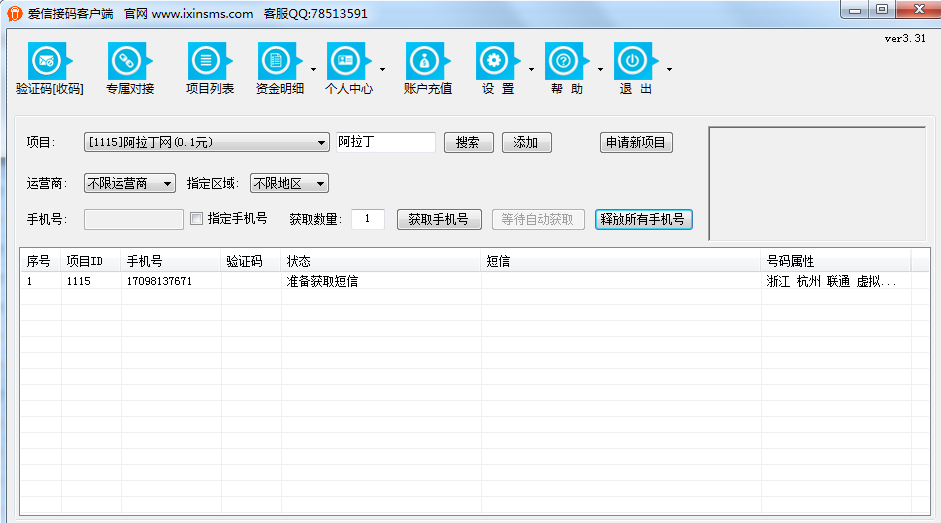Click the 获取数量 quantity field
Image resolution: width=941 pixels, height=523 pixels.
(x=368, y=219)
